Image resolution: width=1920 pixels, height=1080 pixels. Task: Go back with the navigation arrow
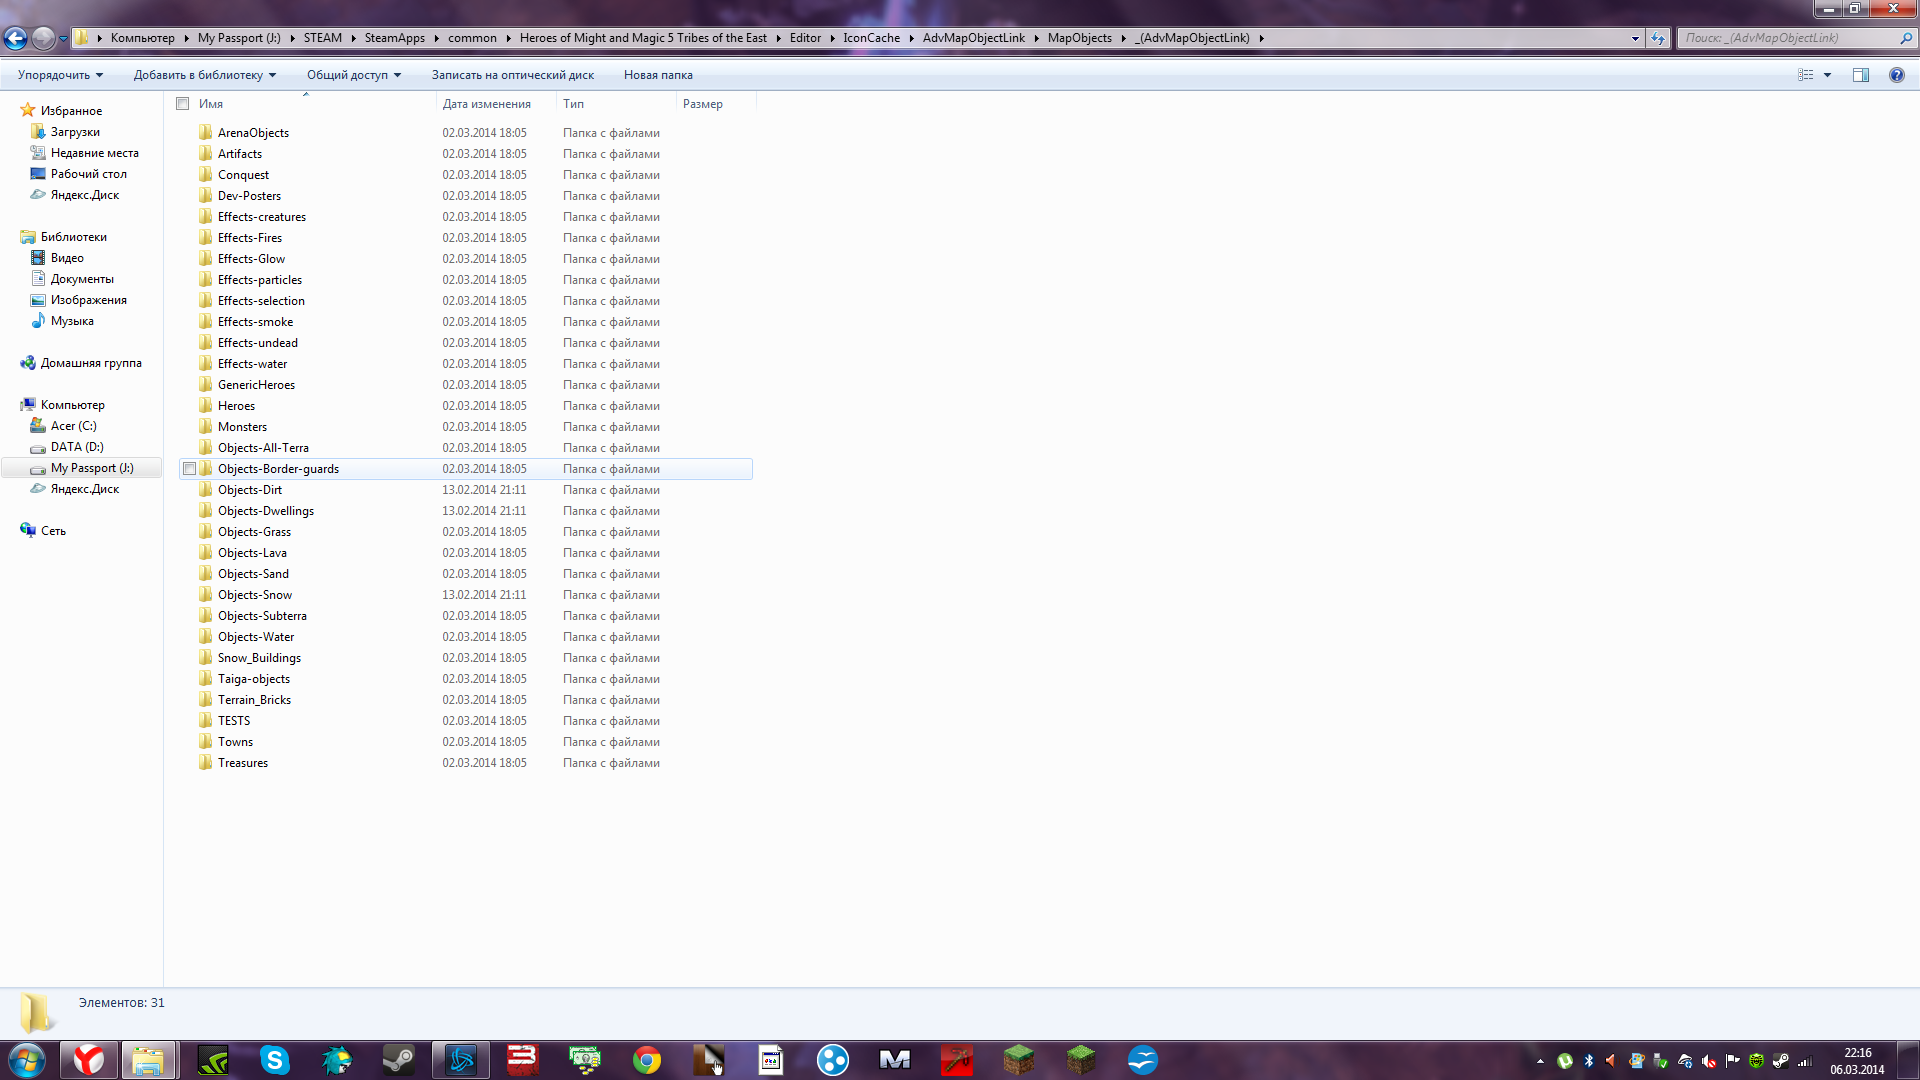click(15, 38)
